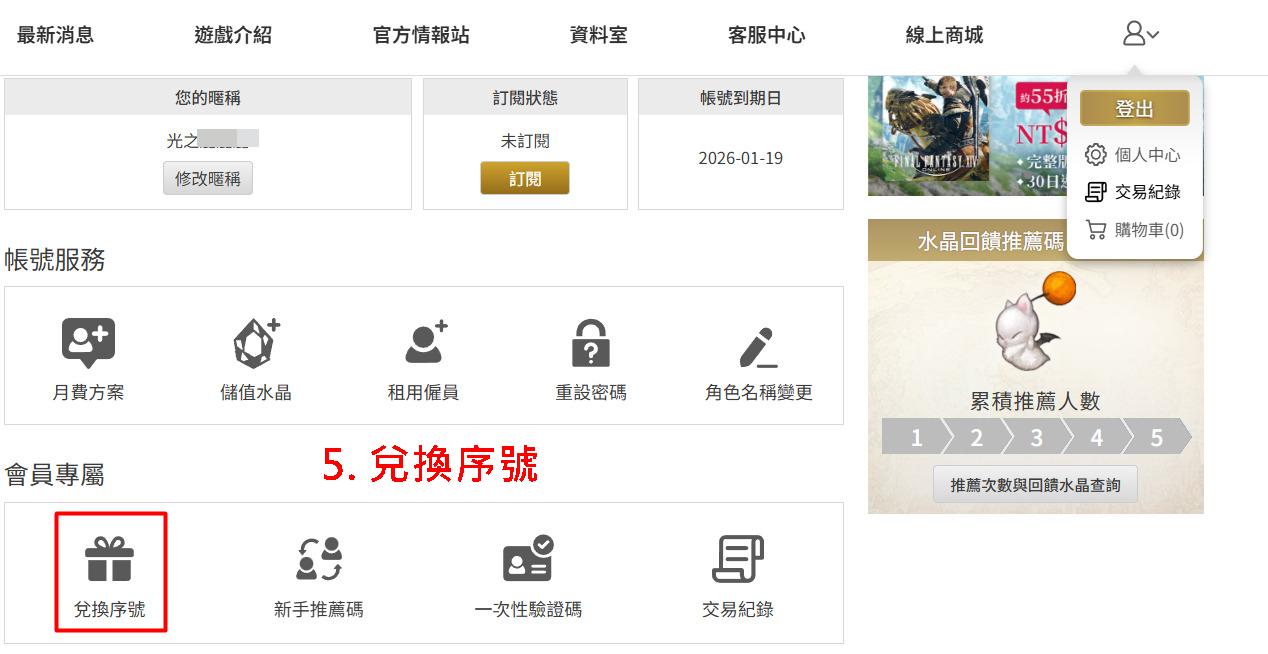The width and height of the screenshot is (1268, 654).
Task: Open the 新手推薦碼 referral icon
Action: point(319,559)
